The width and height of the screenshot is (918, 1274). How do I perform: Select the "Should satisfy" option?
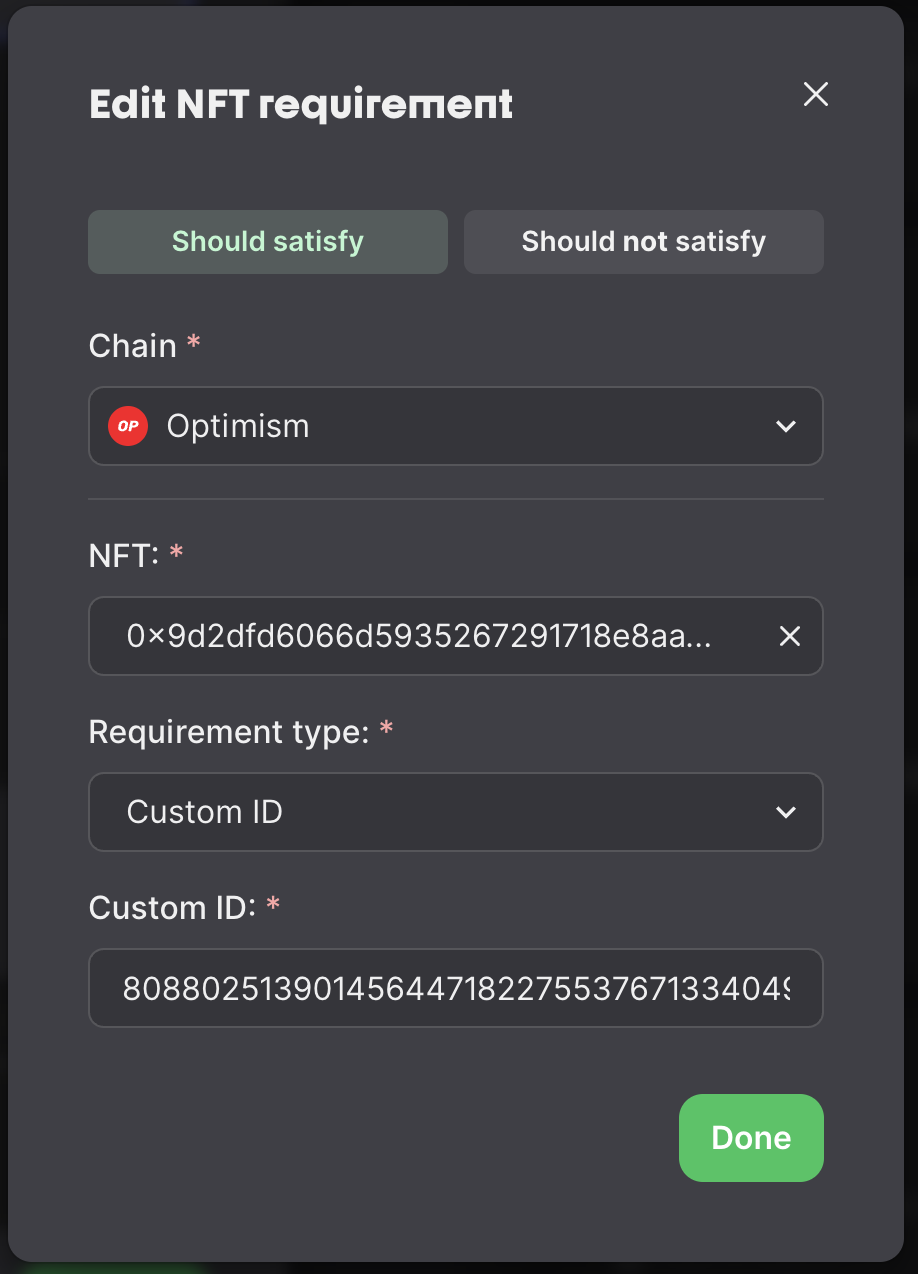pos(268,242)
